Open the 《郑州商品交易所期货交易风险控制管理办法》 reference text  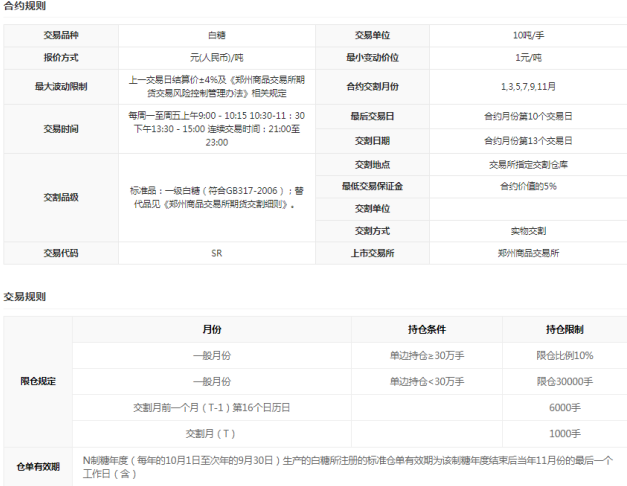[216, 85]
